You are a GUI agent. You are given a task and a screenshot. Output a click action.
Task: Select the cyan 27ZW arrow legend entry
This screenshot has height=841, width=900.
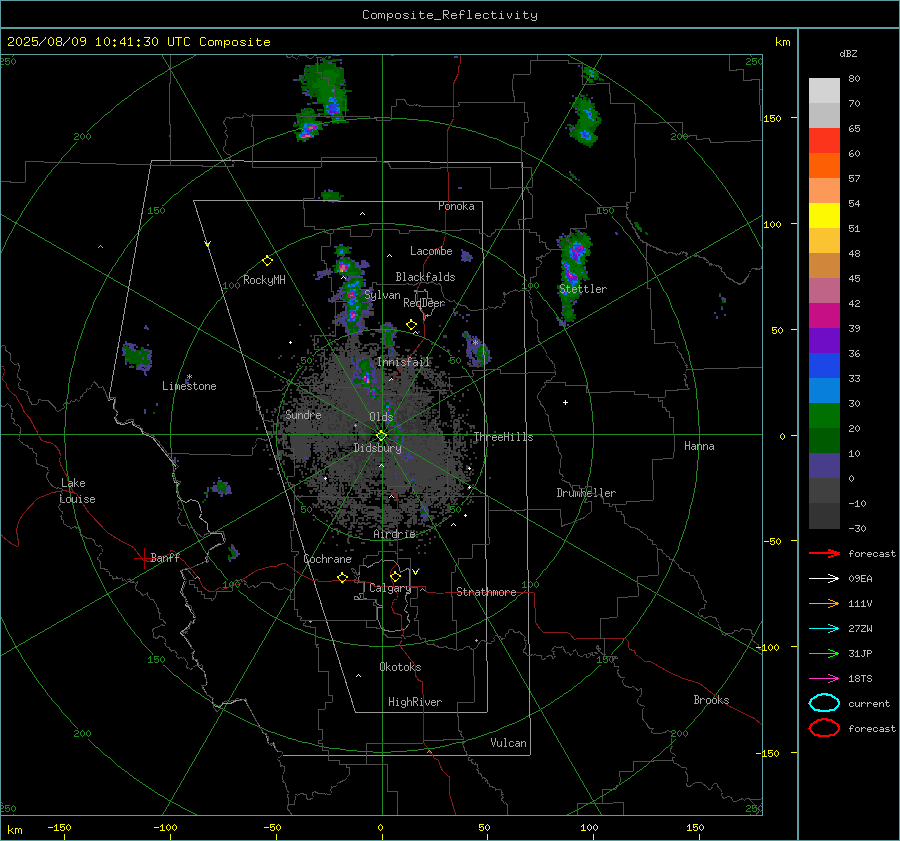click(x=824, y=629)
